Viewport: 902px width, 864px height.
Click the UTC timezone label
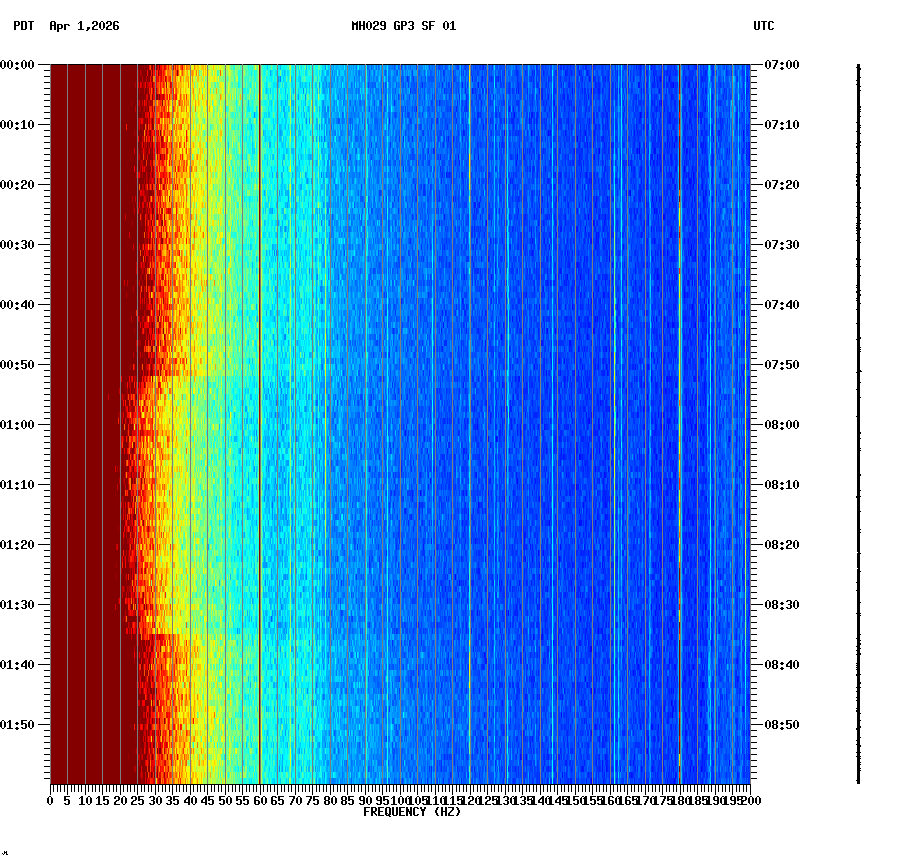764,28
